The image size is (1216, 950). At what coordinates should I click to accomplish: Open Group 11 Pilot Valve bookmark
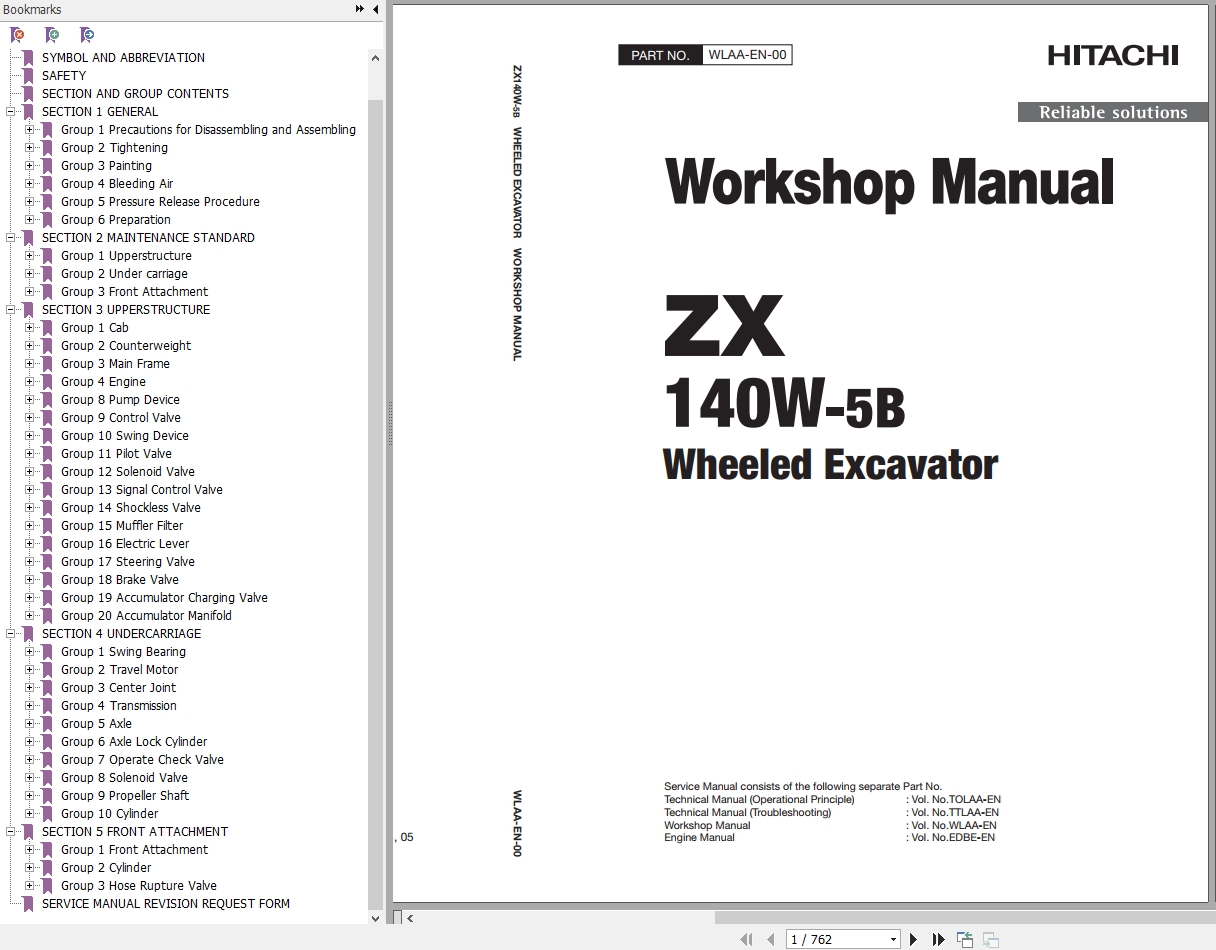tap(116, 454)
